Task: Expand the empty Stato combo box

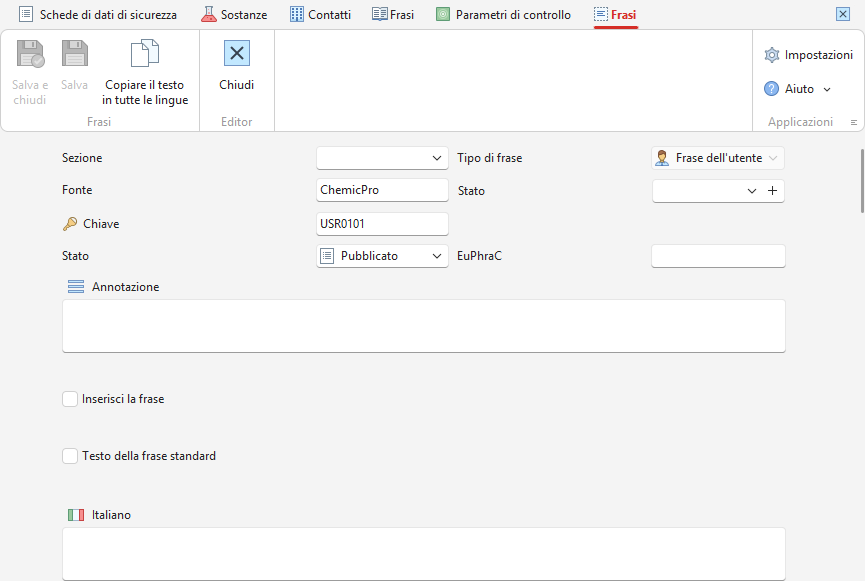Action: click(x=751, y=191)
